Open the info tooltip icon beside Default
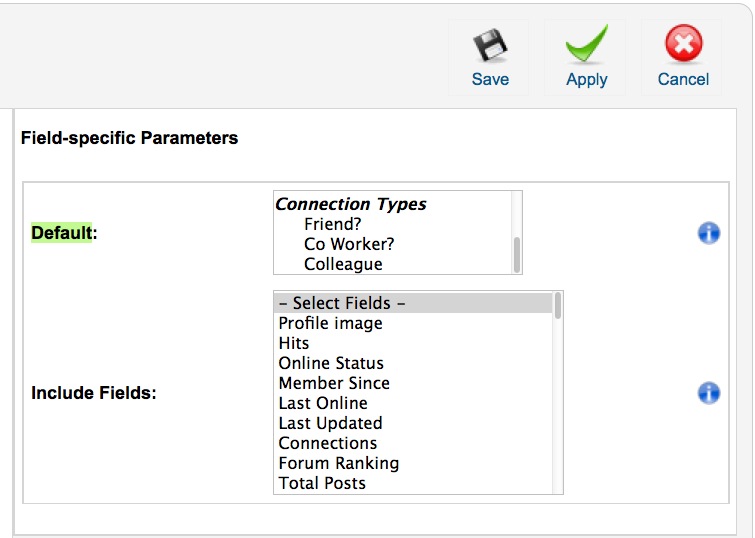Viewport: 755px width, 538px height. 709,233
